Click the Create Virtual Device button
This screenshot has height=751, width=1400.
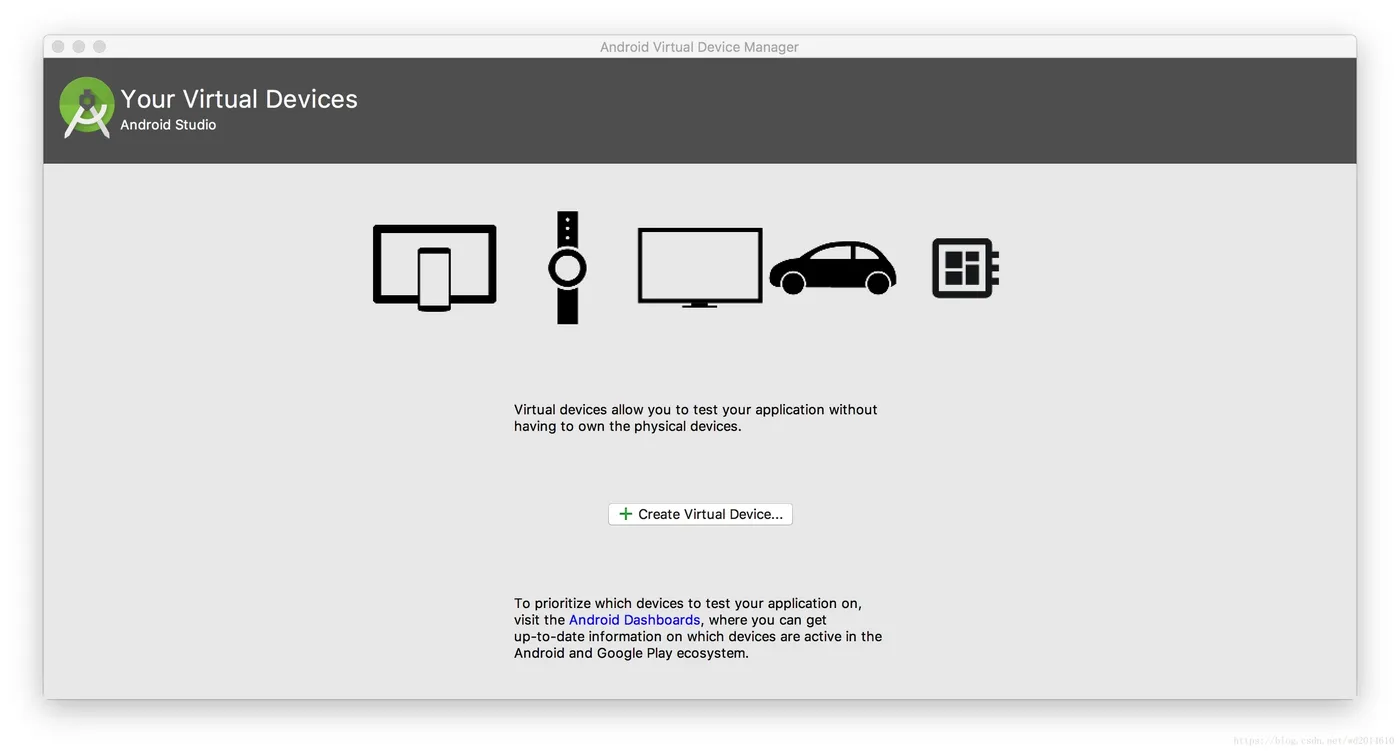point(700,514)
